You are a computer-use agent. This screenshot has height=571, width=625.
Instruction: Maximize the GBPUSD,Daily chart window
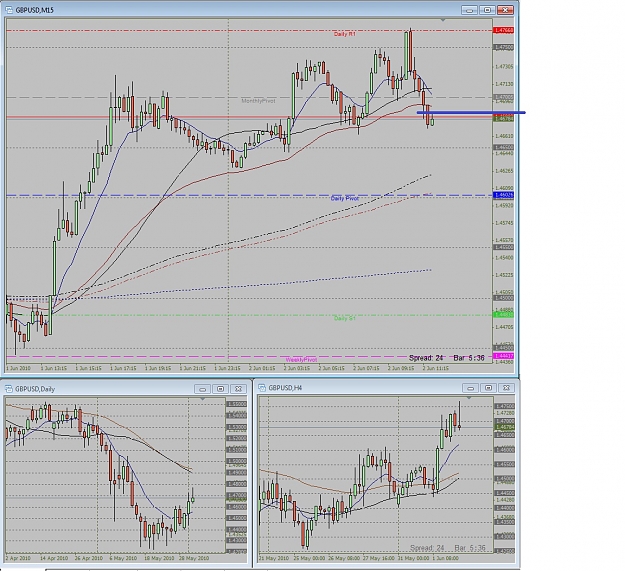220,389
